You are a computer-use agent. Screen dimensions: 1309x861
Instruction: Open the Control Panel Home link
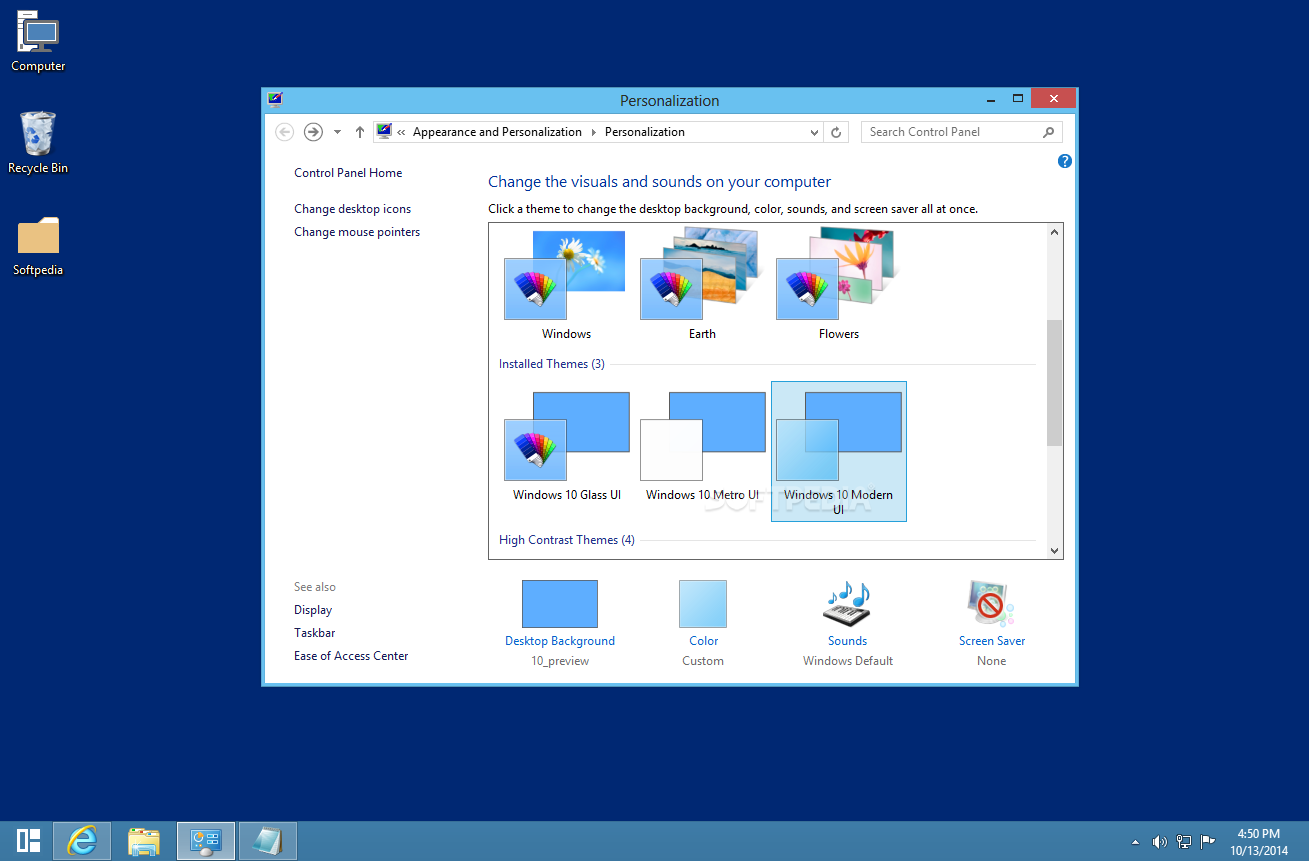tap(347, 172)
